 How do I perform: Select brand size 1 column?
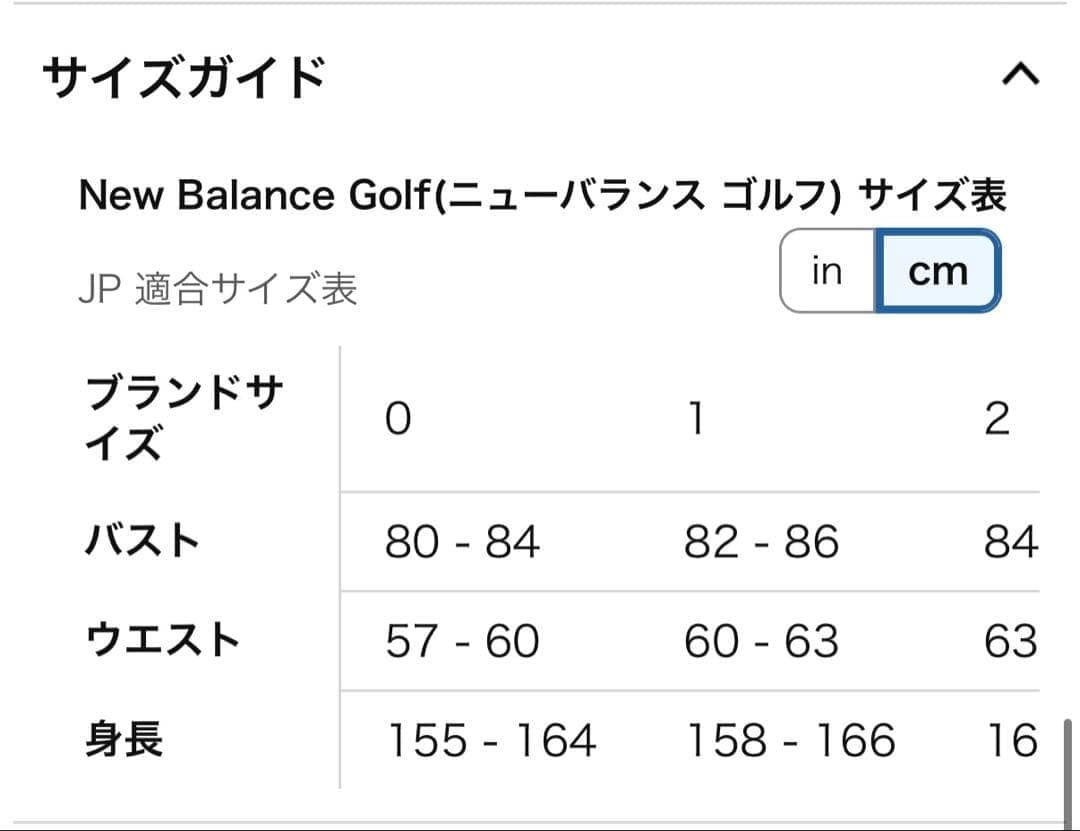[696, 420]
